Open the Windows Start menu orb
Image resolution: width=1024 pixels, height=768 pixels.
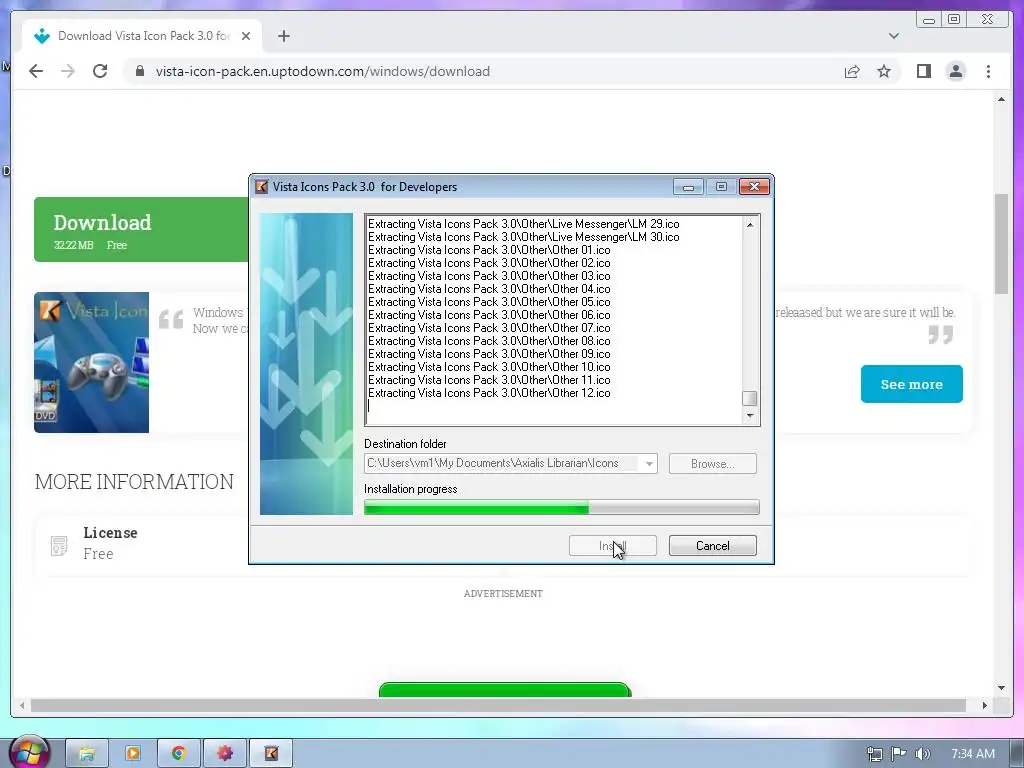click(29, 752)
